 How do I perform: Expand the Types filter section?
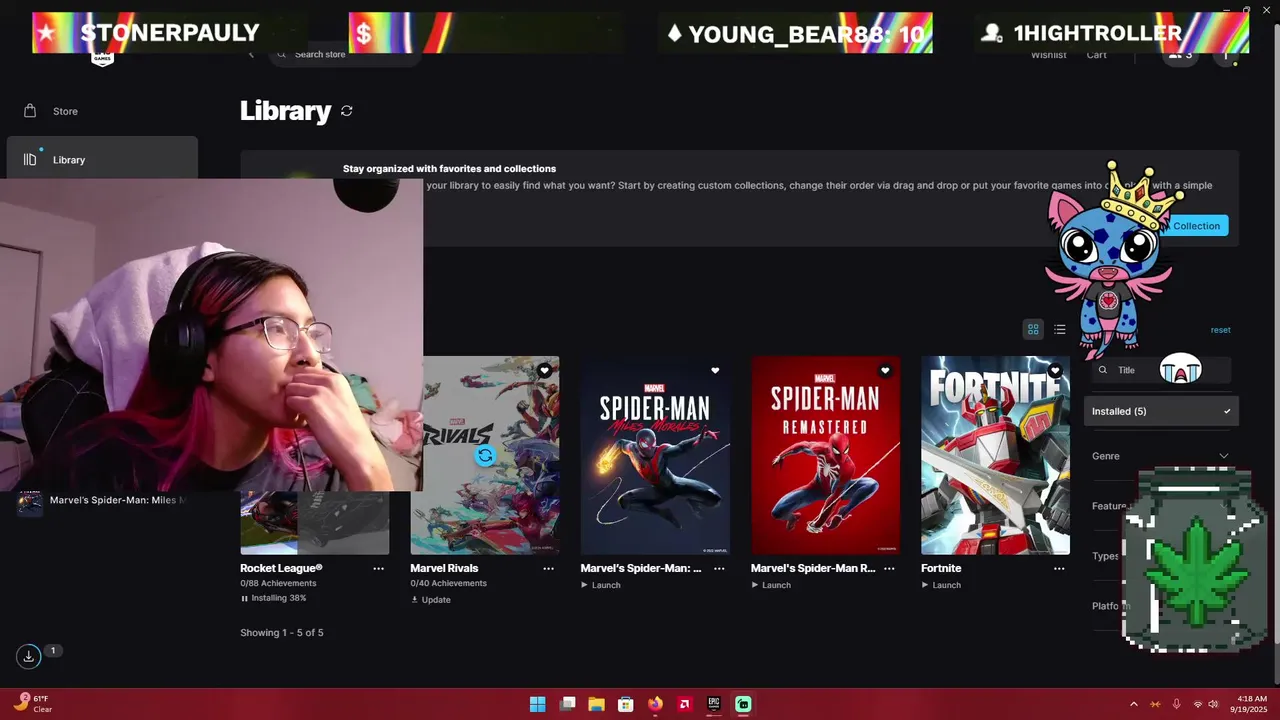(1104, 556)
